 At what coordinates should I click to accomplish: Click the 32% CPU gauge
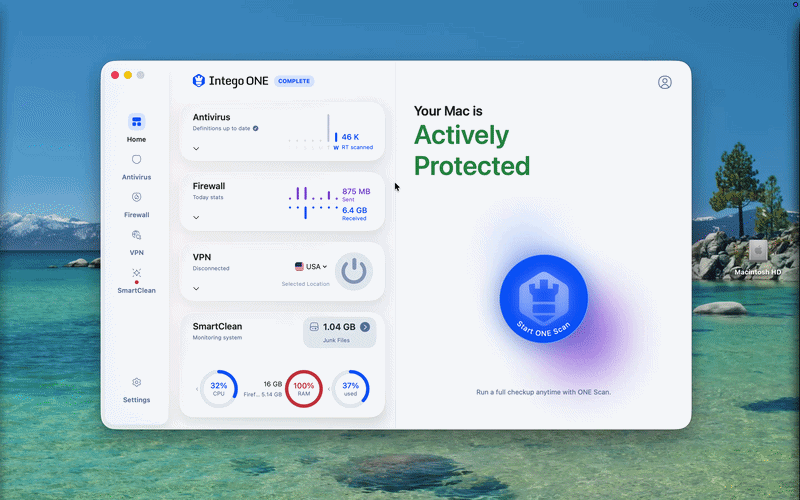coord(218,389)
